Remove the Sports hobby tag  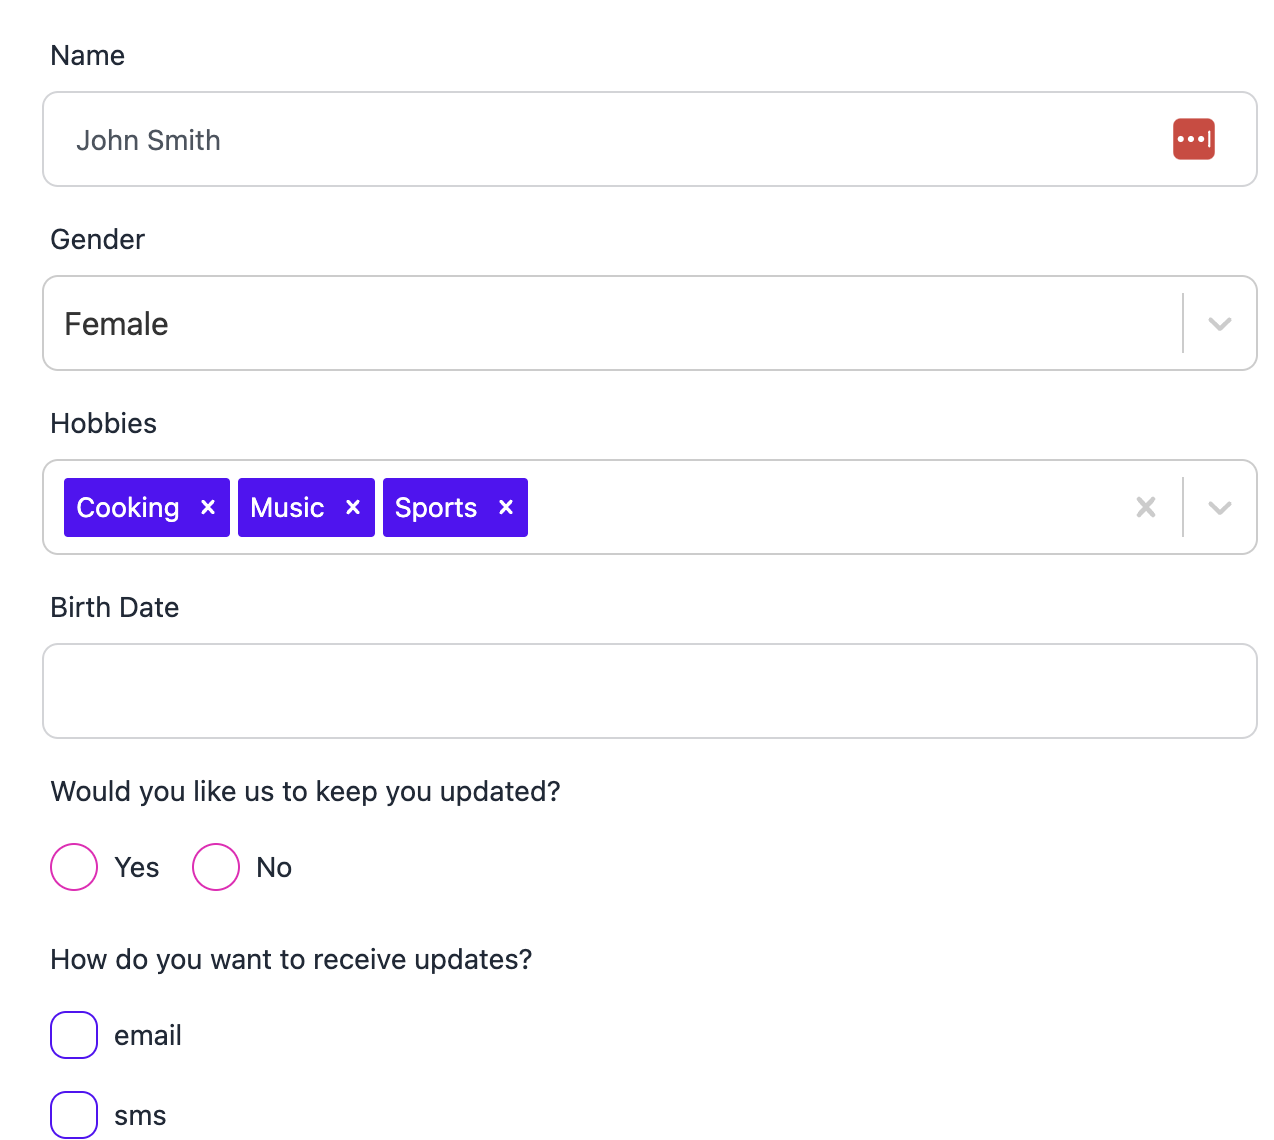click(x=506, y=507)
